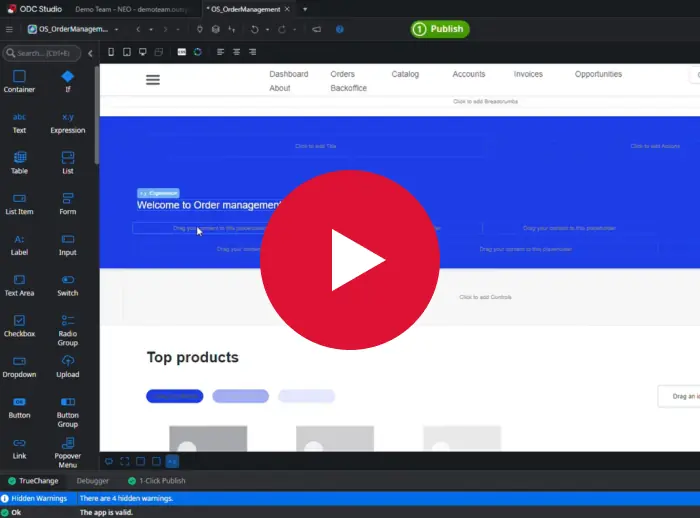This screenshot has width=700, height=518.
Task: Select the Form widget
Action: tap(67, 203)
